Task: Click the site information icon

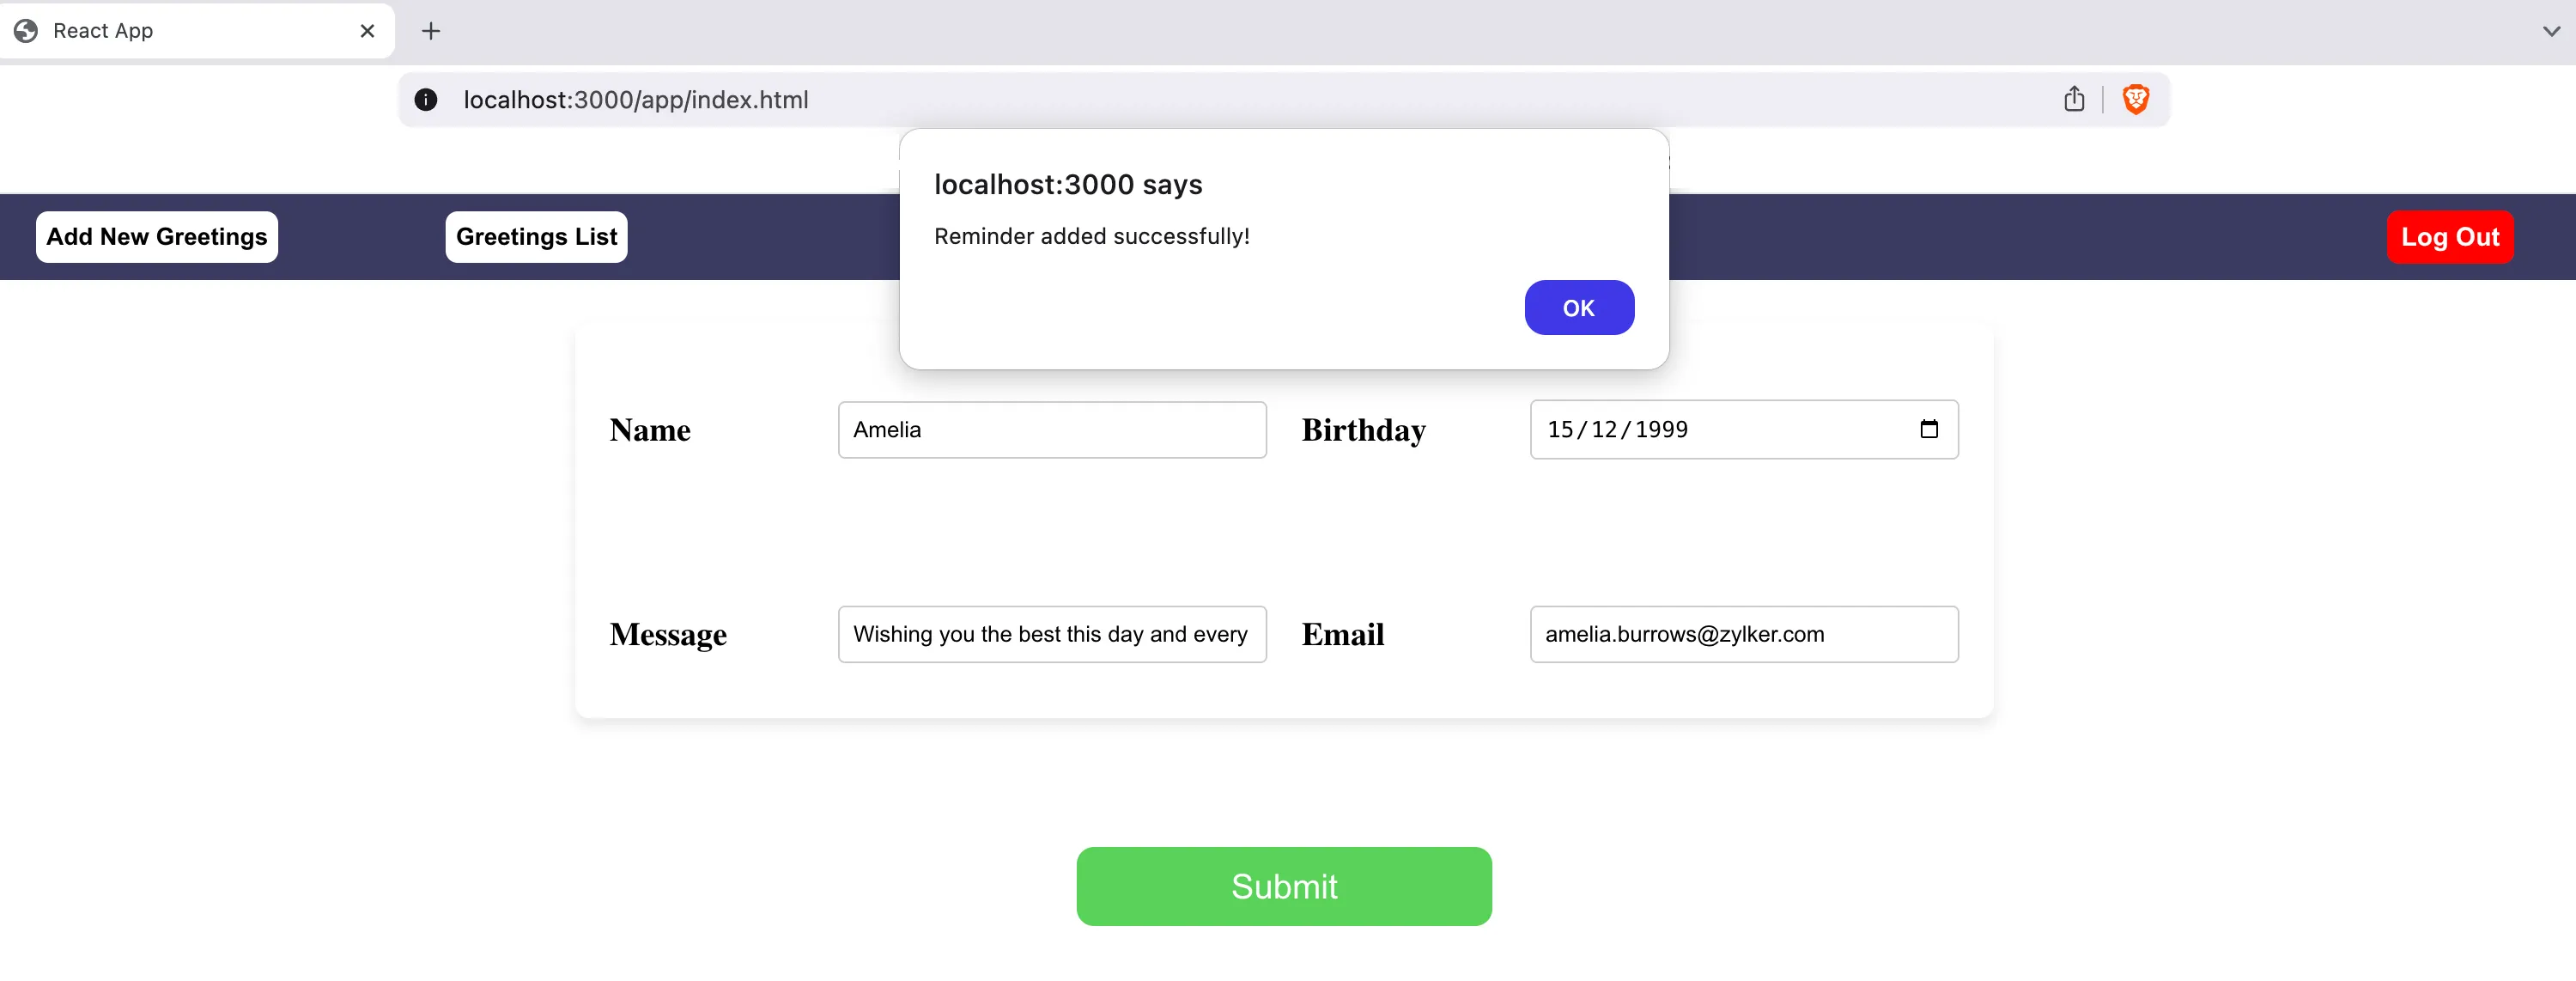Action: click(426, 100)
